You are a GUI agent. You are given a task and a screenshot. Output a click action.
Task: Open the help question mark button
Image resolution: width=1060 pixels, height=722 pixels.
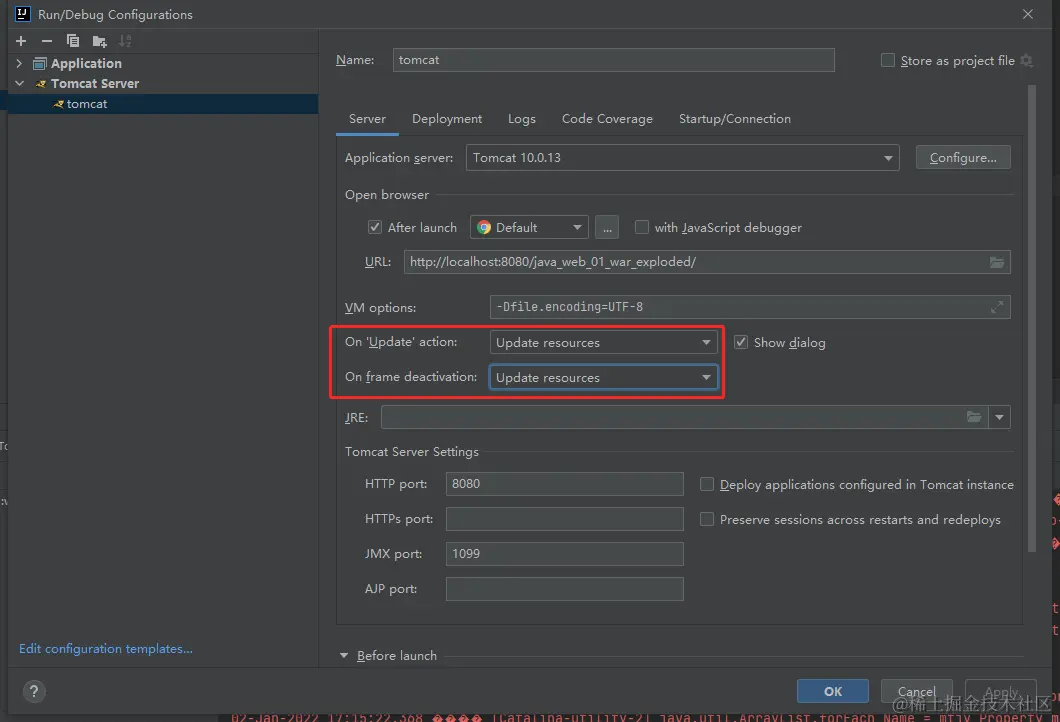(x=34, y=691)
